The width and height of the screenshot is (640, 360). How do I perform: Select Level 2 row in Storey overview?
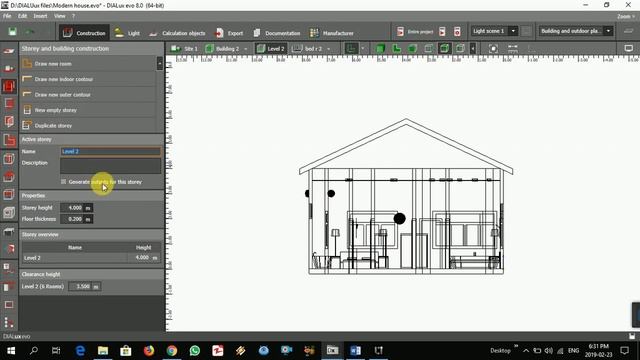(91, 258)
